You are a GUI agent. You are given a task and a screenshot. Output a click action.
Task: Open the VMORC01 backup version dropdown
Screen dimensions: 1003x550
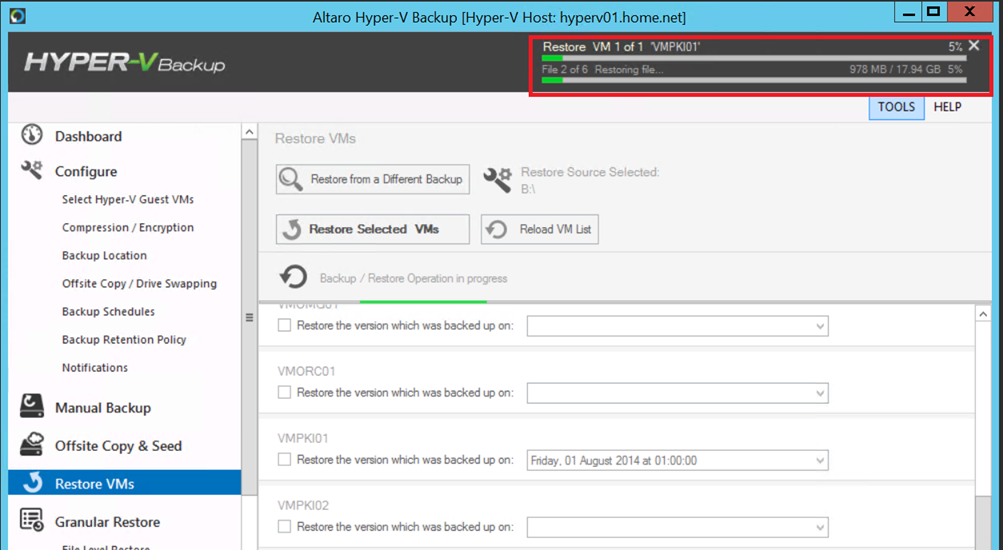coord(677,393)
